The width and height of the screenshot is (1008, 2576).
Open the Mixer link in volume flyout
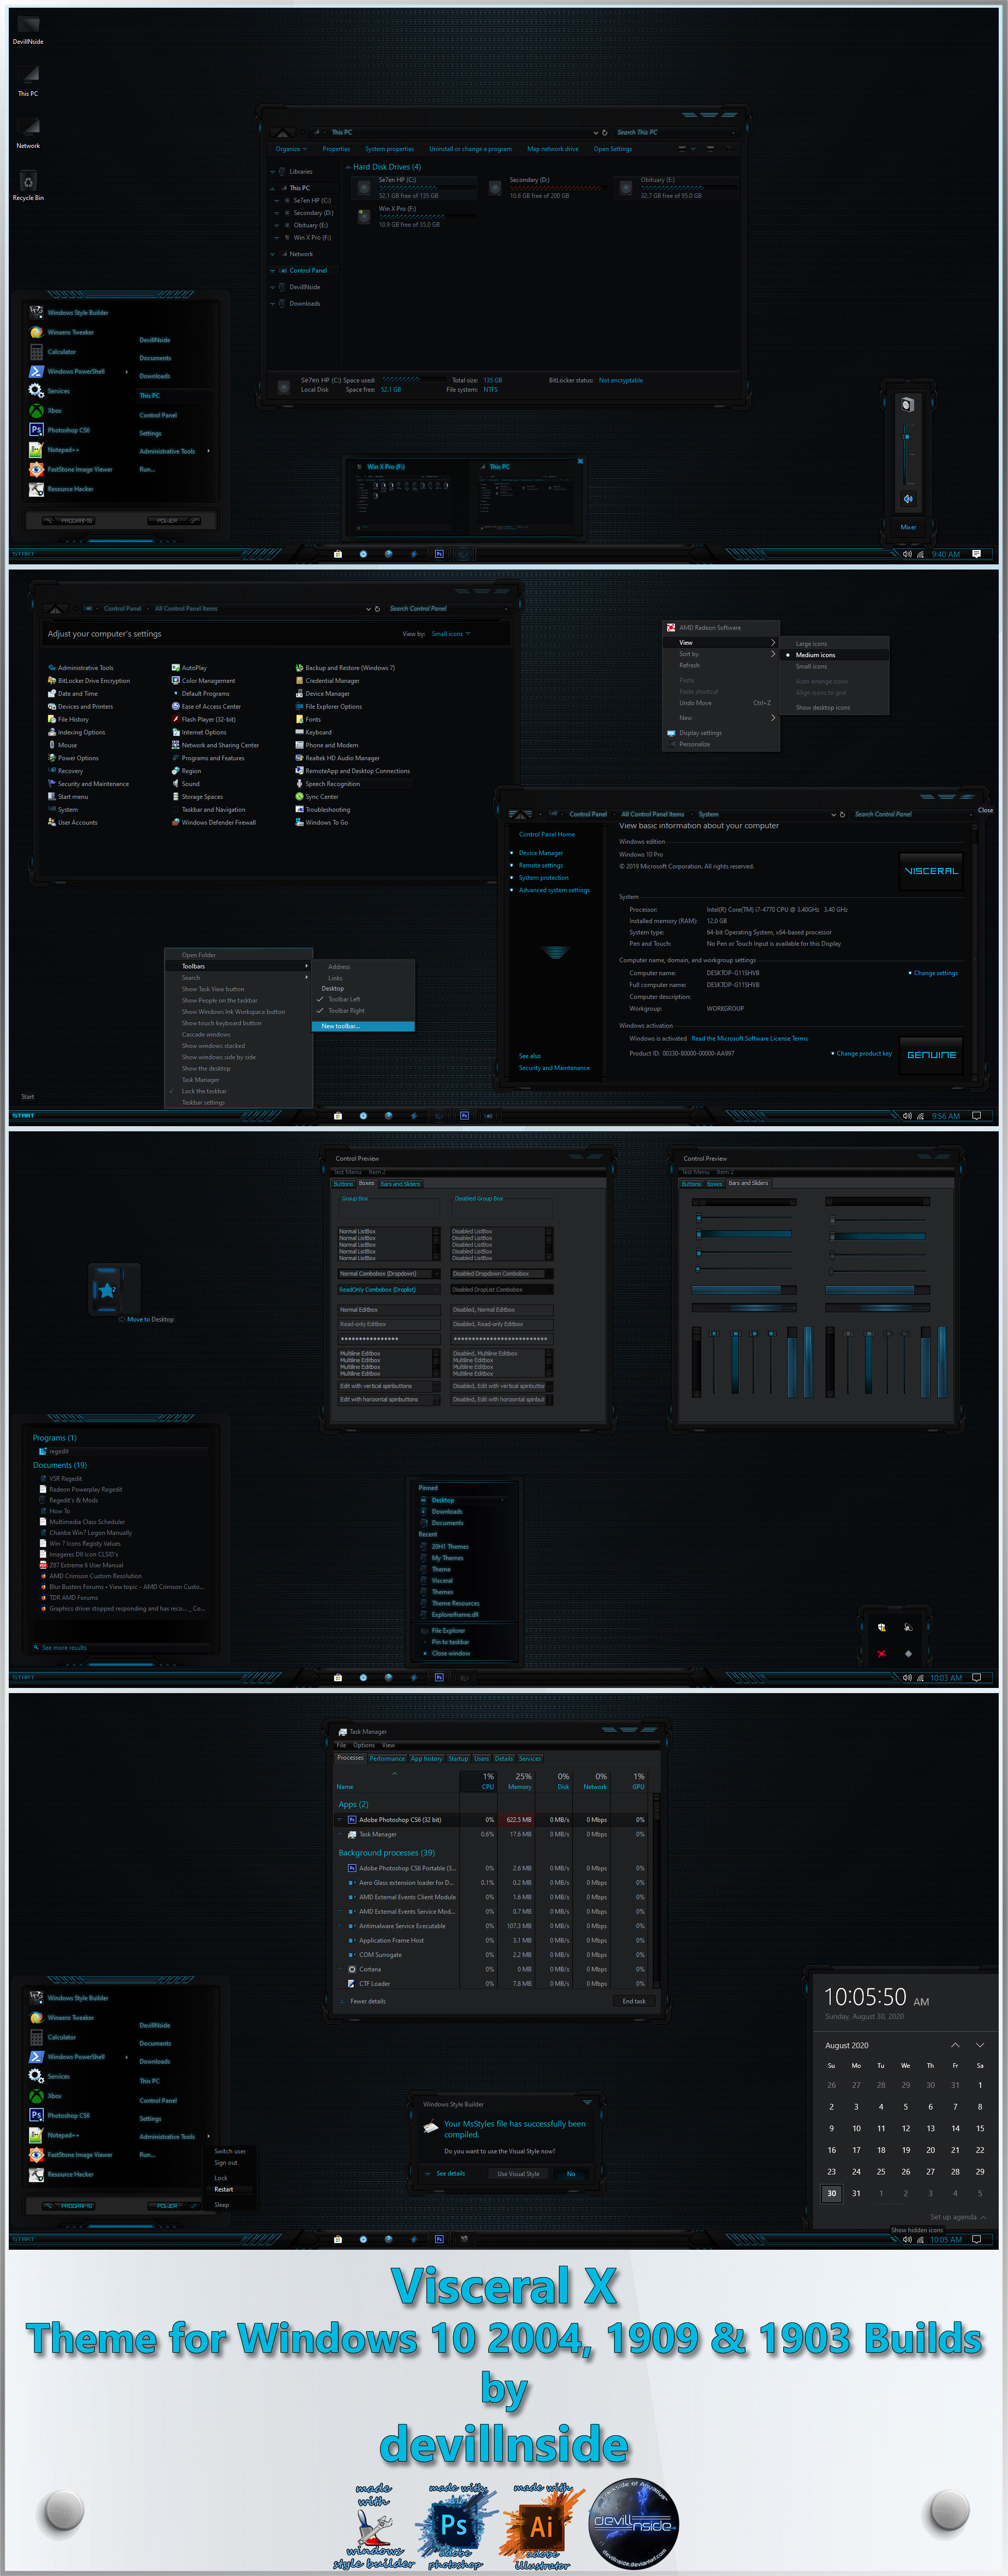[908, 527]
